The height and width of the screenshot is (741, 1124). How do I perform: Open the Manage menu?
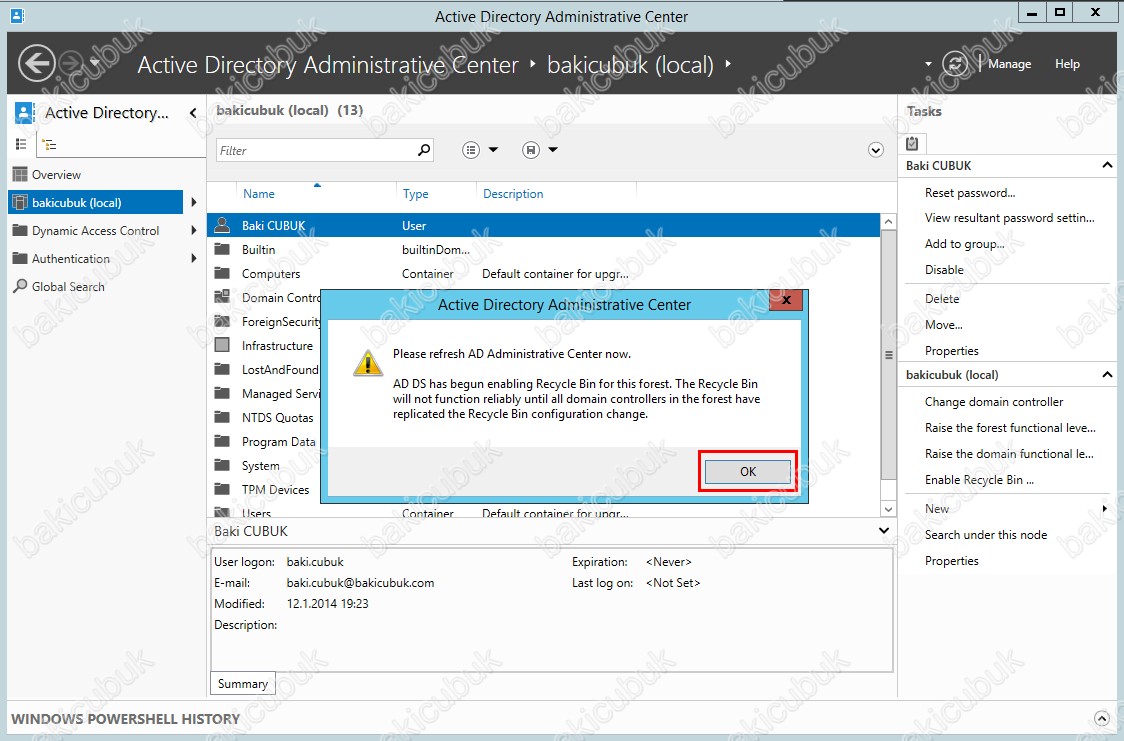(1009, 64)
